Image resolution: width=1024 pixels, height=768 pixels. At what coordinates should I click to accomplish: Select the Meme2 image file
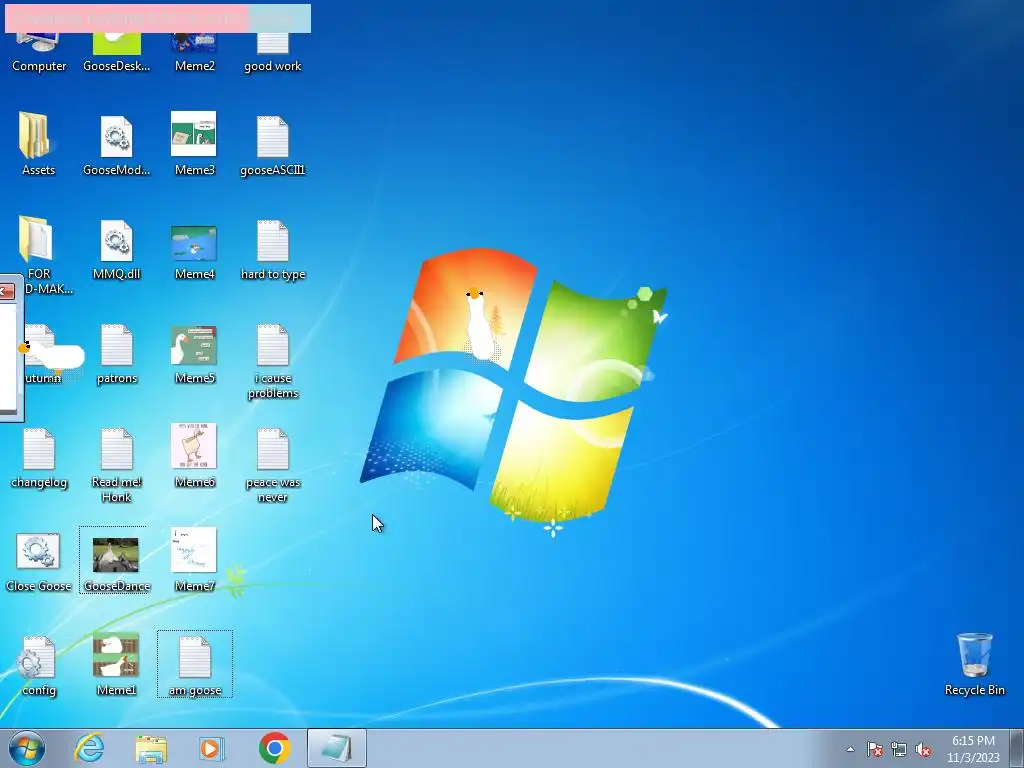tap(194, 52)
